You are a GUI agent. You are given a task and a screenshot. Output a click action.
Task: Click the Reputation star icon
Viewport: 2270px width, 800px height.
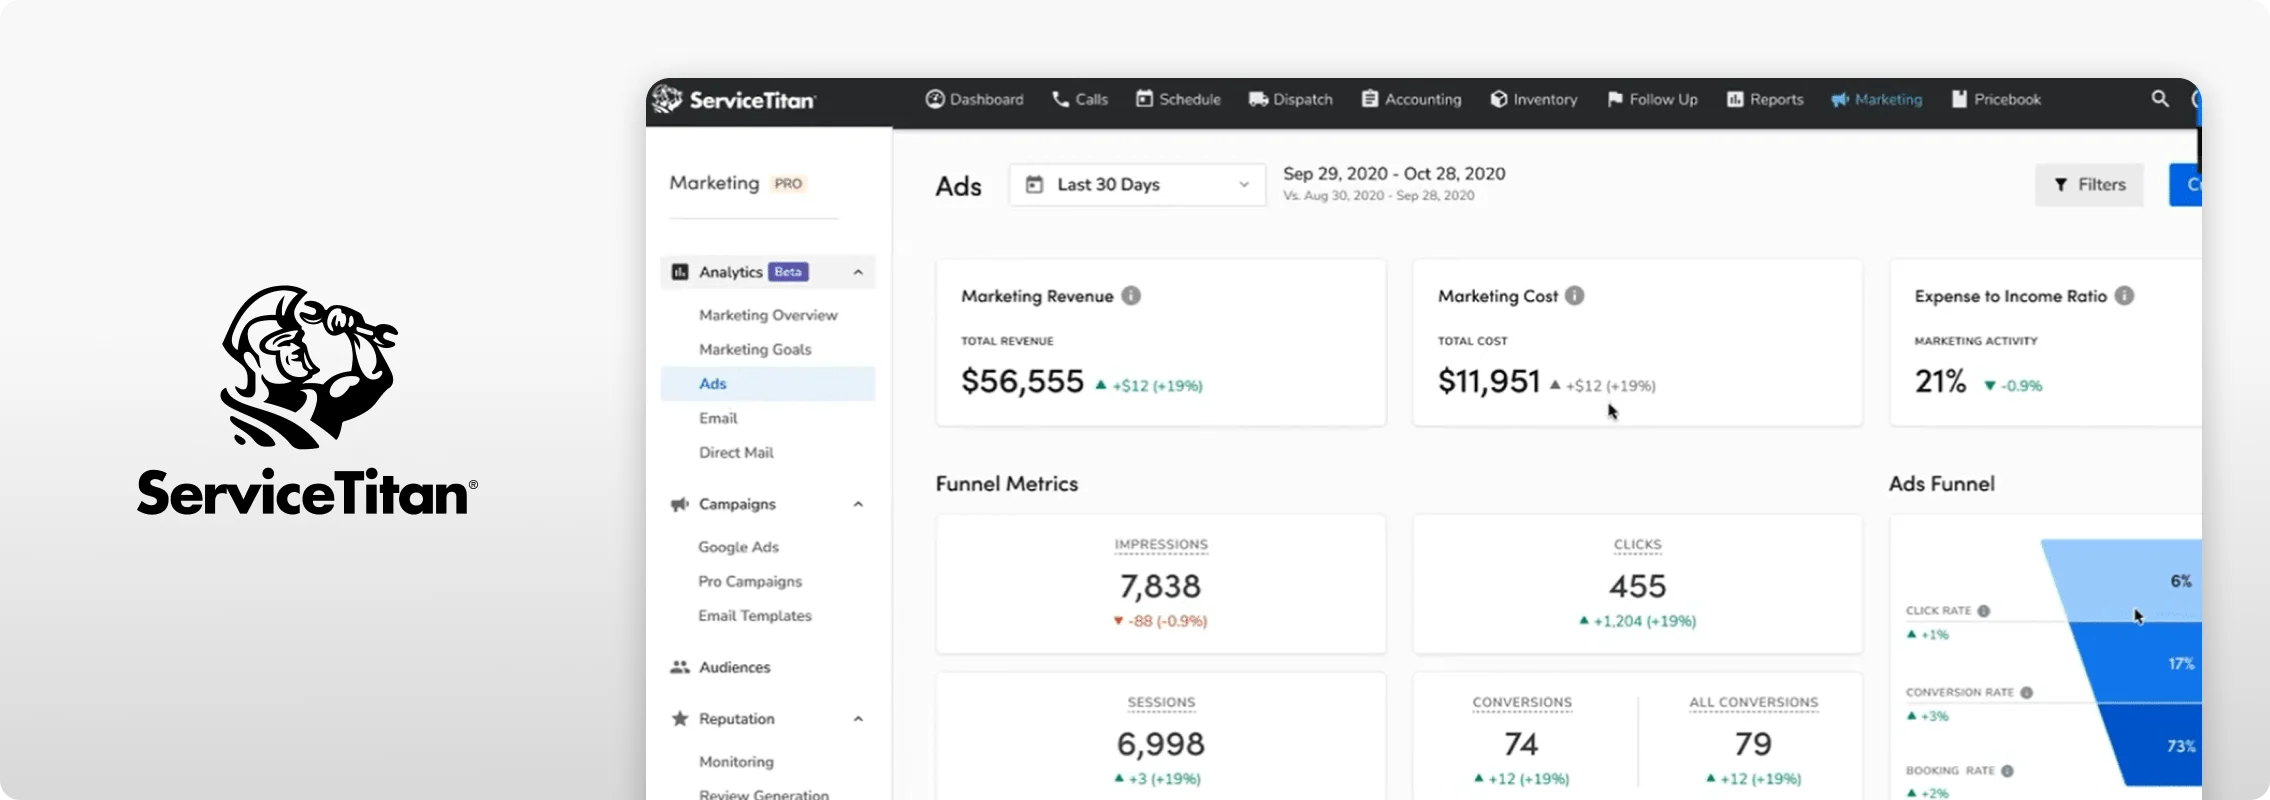[x=680, y=719]
